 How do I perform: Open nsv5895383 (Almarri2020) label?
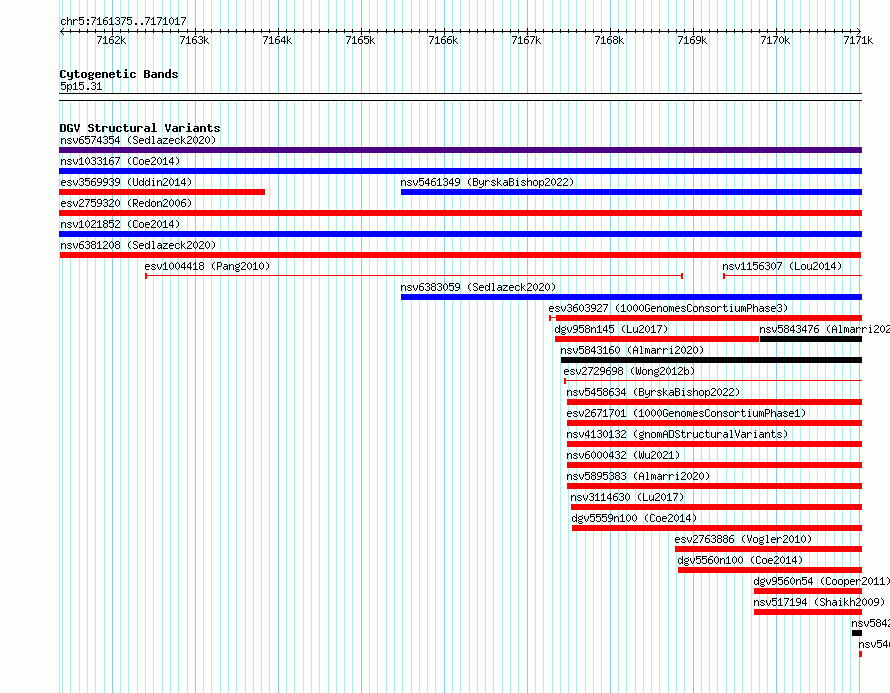coord(638,476)
